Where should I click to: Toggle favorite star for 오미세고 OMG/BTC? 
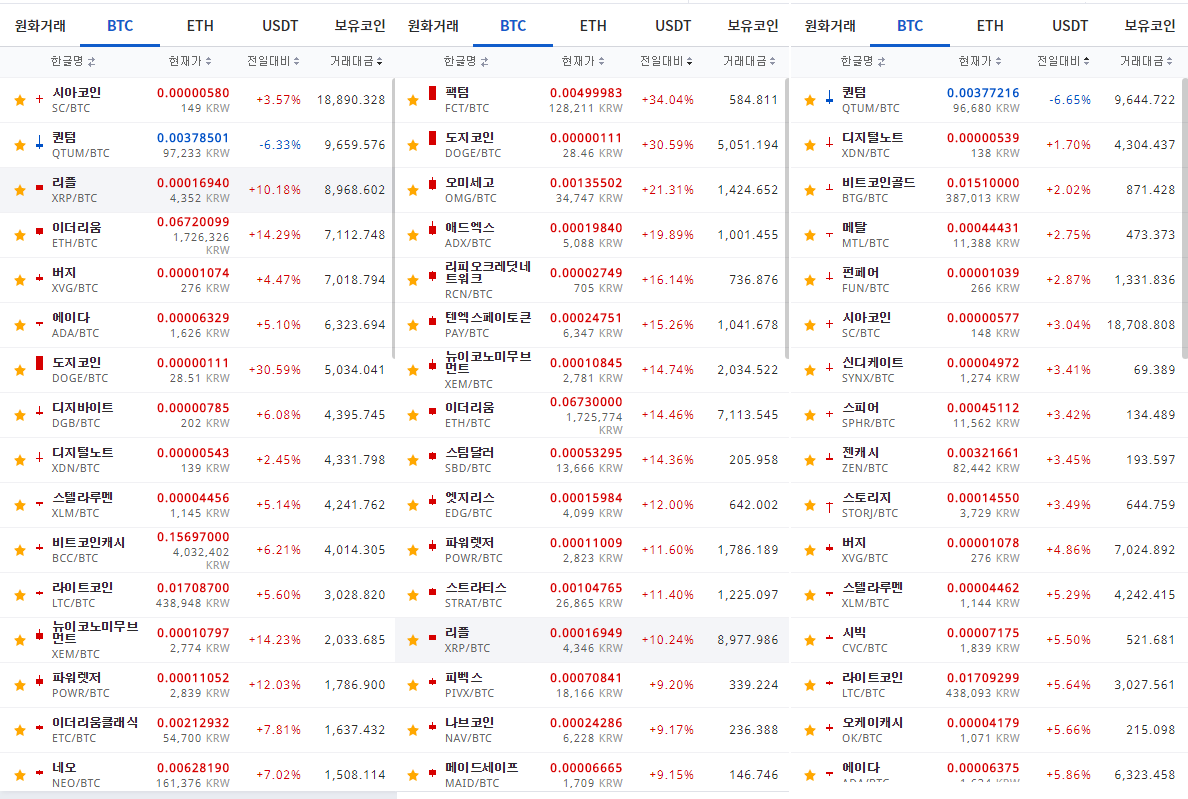(x=413, y=190)
